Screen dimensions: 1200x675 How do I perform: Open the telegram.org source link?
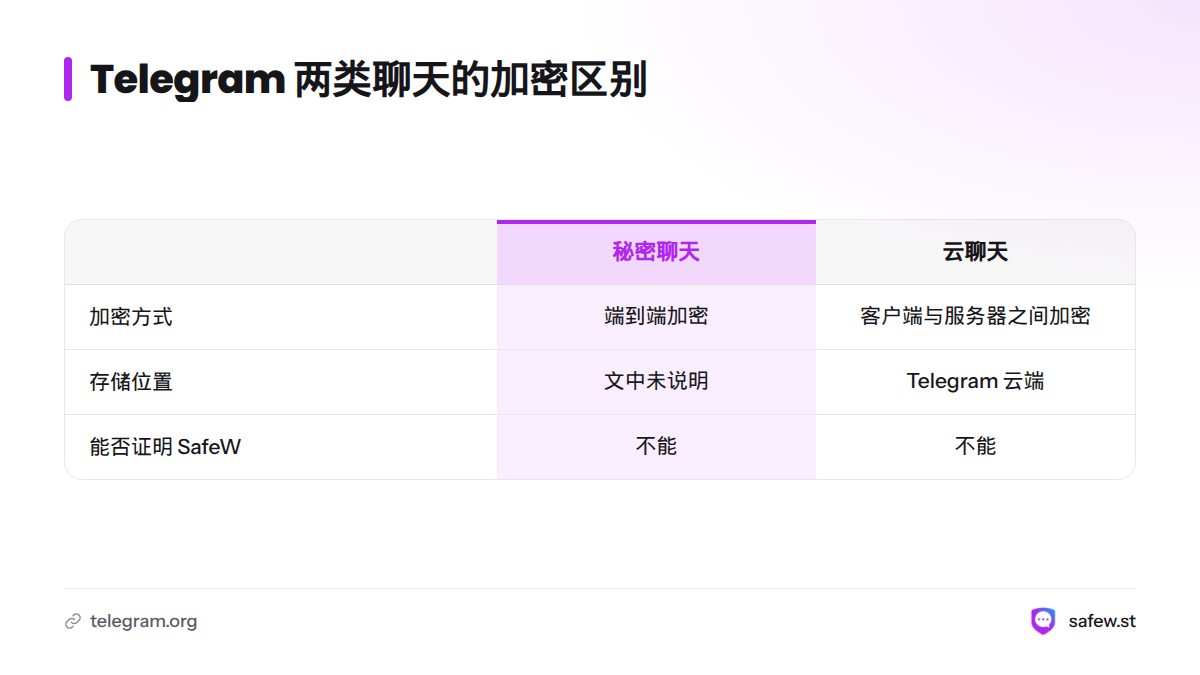143,621
